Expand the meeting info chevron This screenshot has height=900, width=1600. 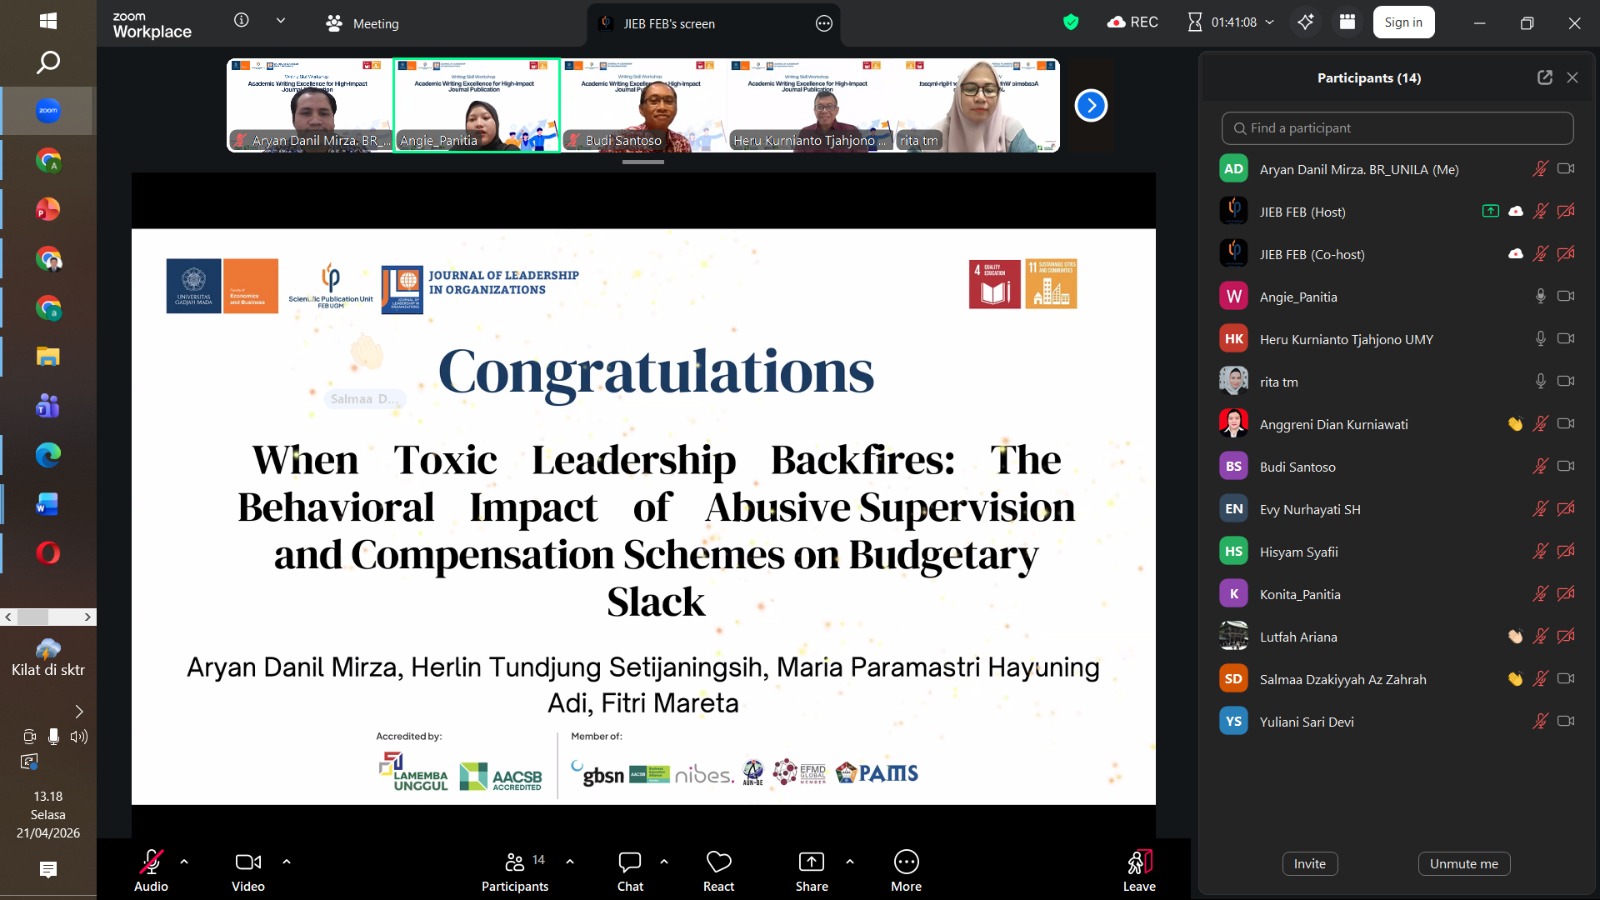[x=281, y=20]
